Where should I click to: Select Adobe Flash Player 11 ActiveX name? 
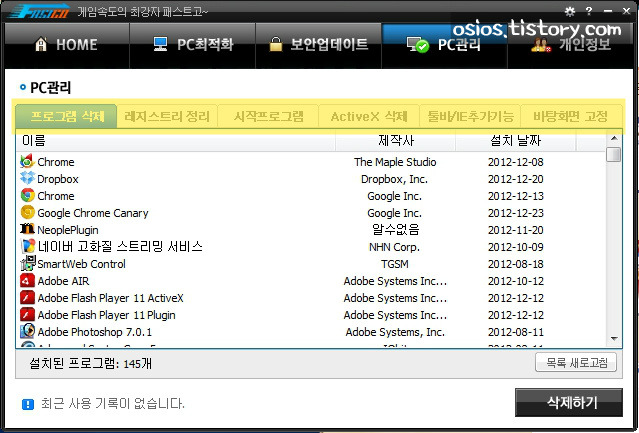click(110, 298)
